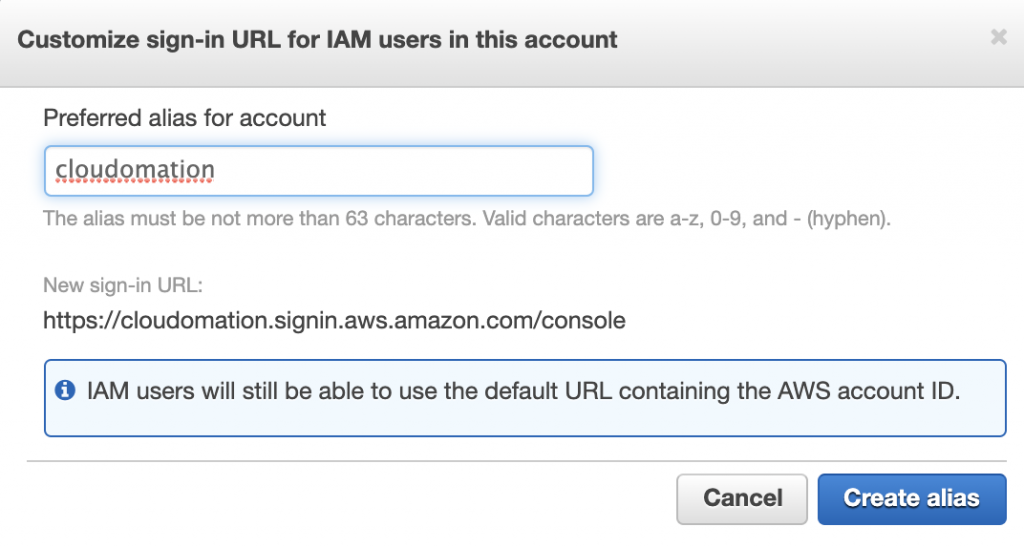The height and width of the screenshot is (548, 1024).
Task: Click empty space inside alias field's right side
Action: click(450, 171)
